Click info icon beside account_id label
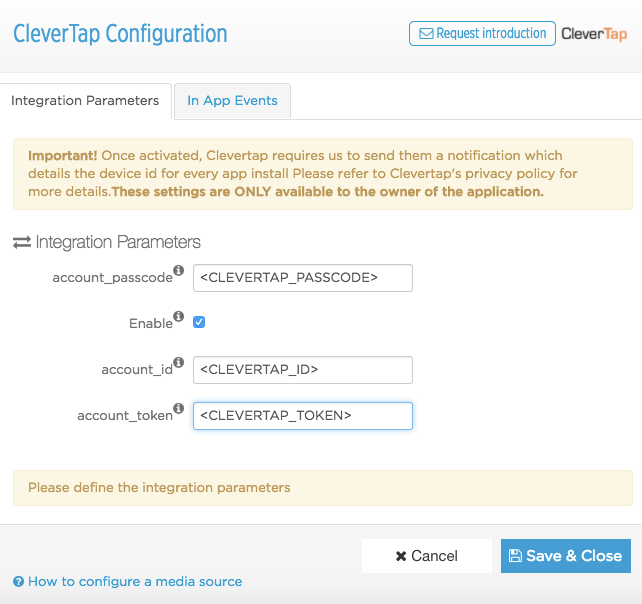642x604 pixels. [x=179, y=362]
